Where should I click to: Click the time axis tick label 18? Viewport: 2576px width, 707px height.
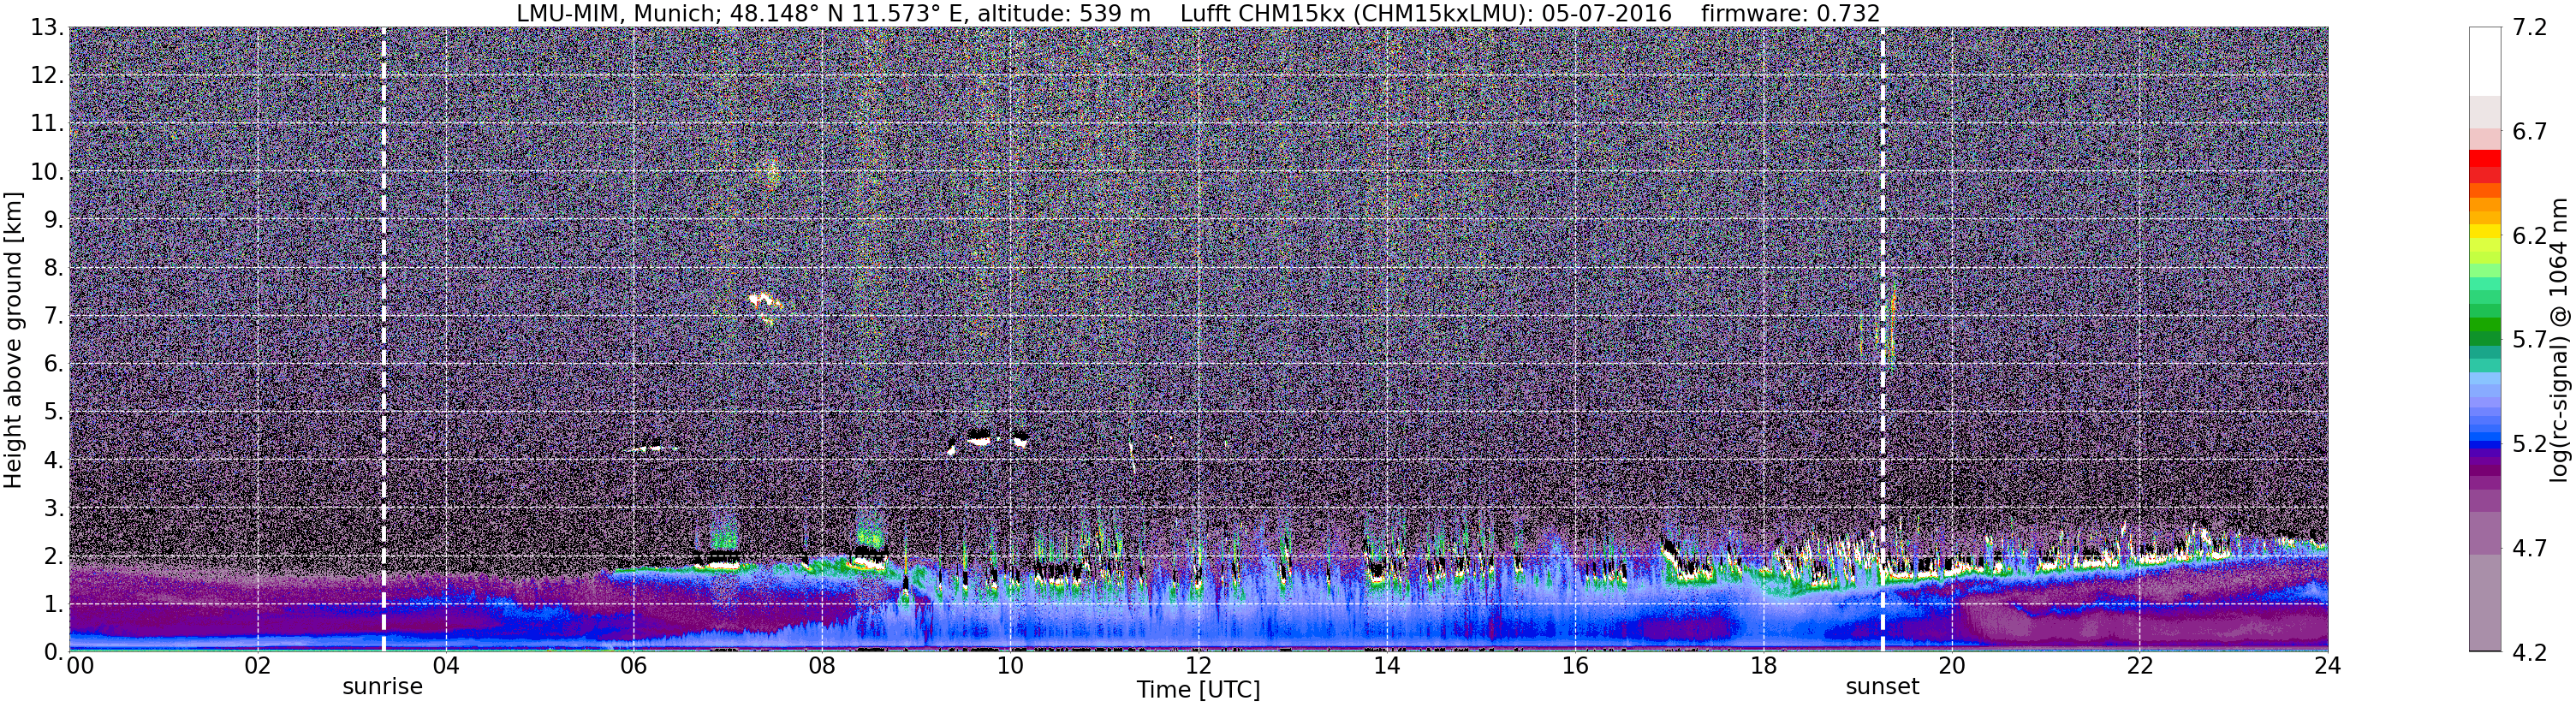click(1763, 666)
